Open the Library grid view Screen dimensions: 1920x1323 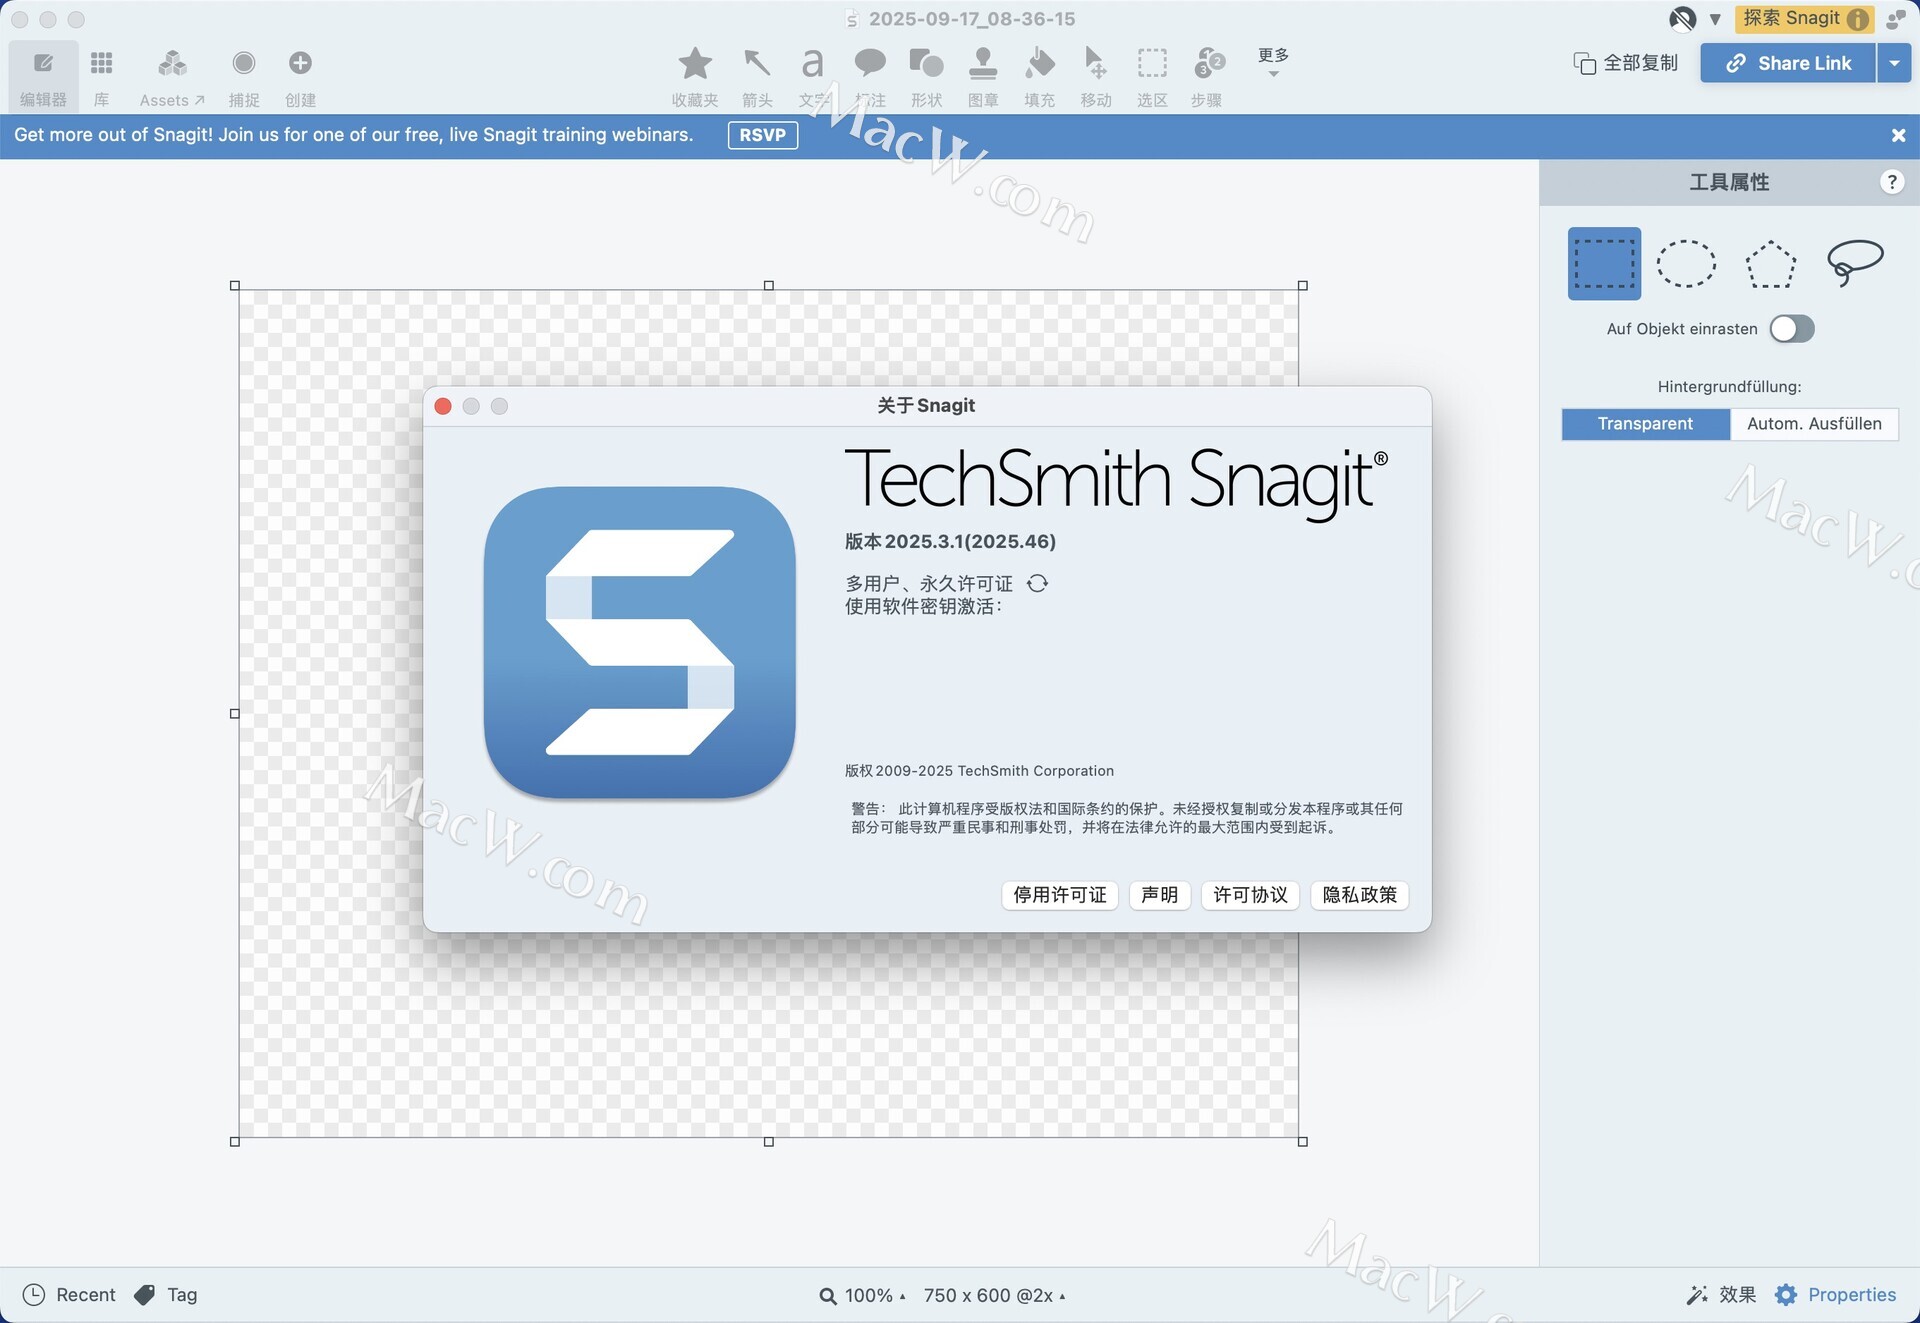point(101,76)
